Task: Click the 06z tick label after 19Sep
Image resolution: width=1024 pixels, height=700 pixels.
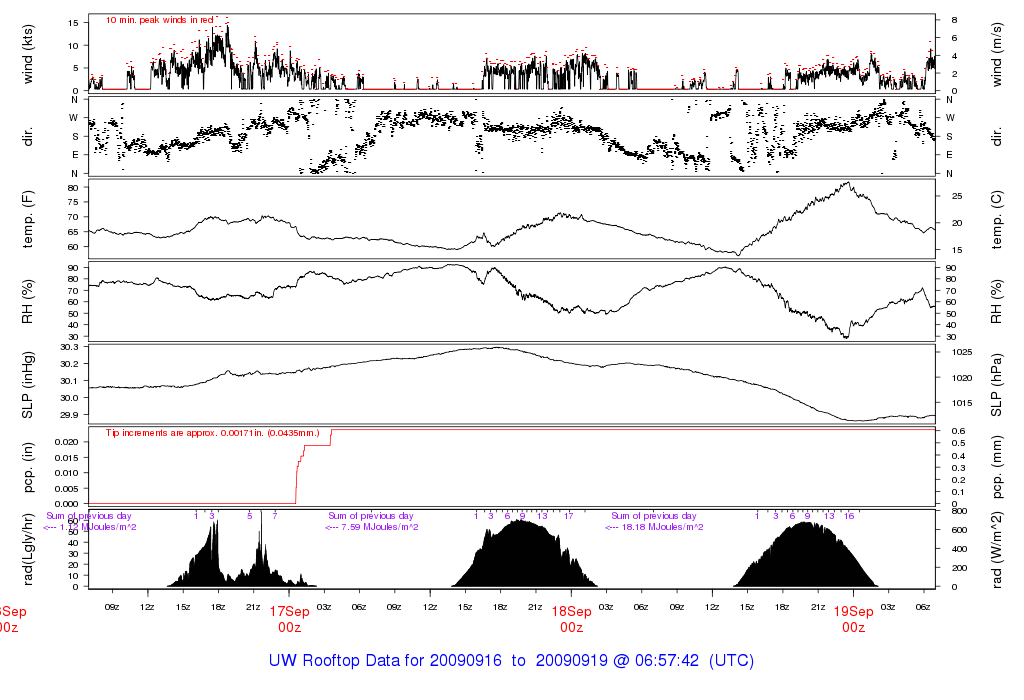Action: [923, 607]
